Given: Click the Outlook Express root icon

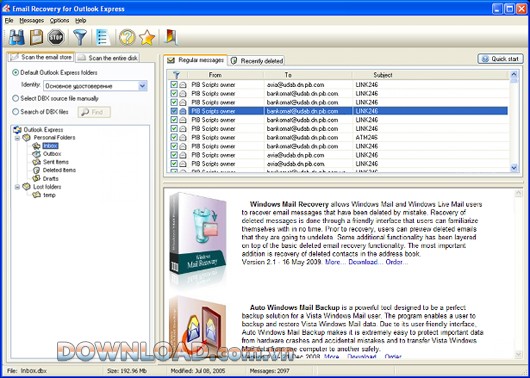Looking at the screenshot, I should (x=18, y=129).
